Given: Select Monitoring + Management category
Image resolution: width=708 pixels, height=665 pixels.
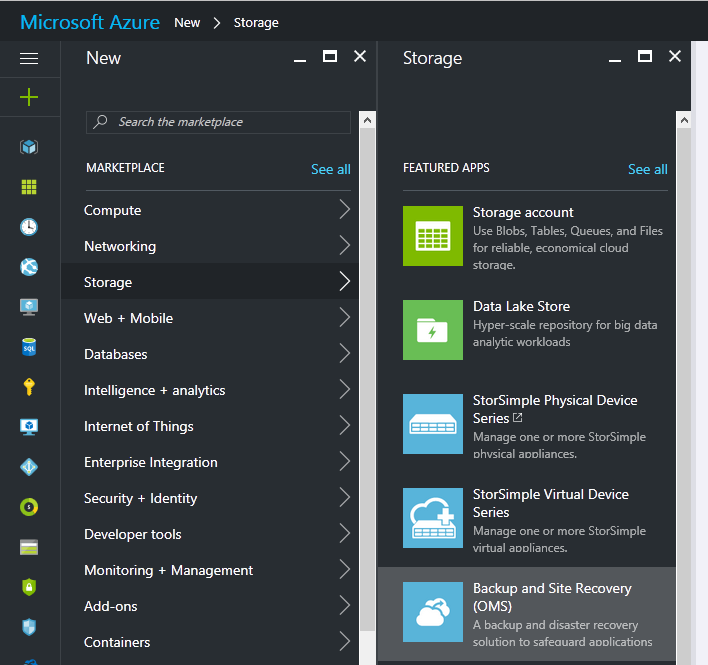Looking at the screenshot, I should pyautogui.click(x=210, y=570).
